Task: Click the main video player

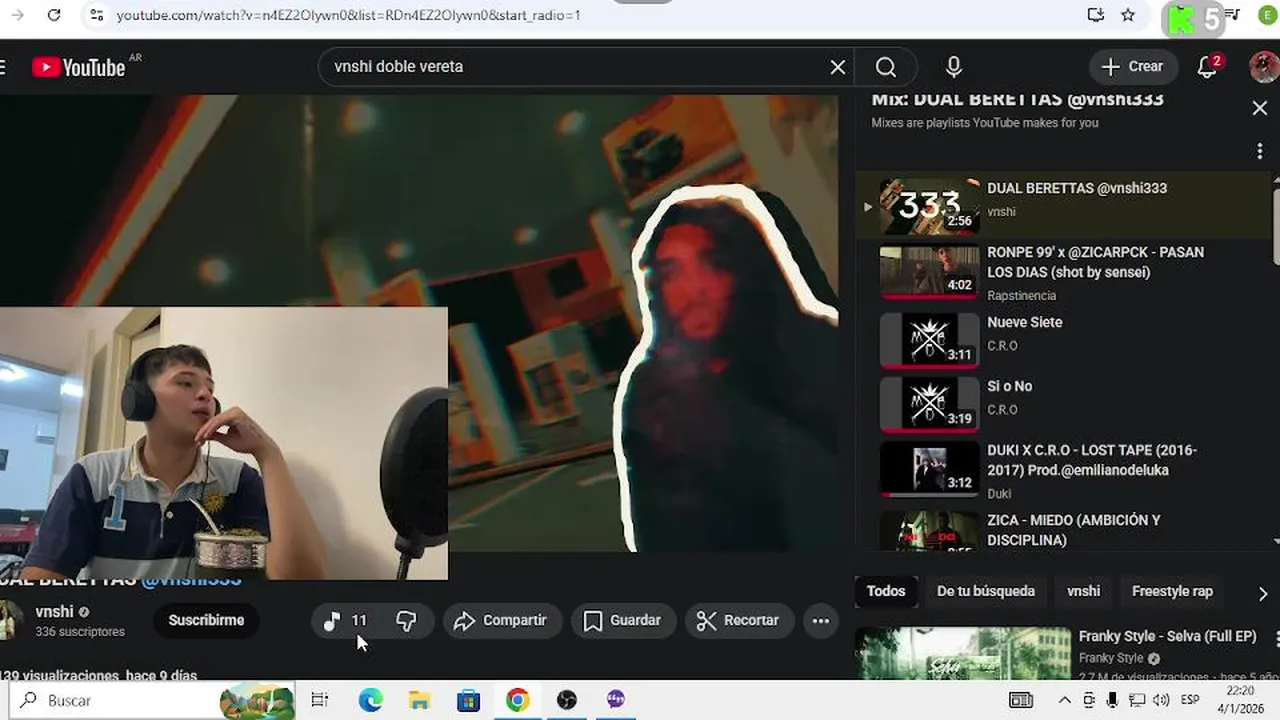Action: [x=419, y=323]
